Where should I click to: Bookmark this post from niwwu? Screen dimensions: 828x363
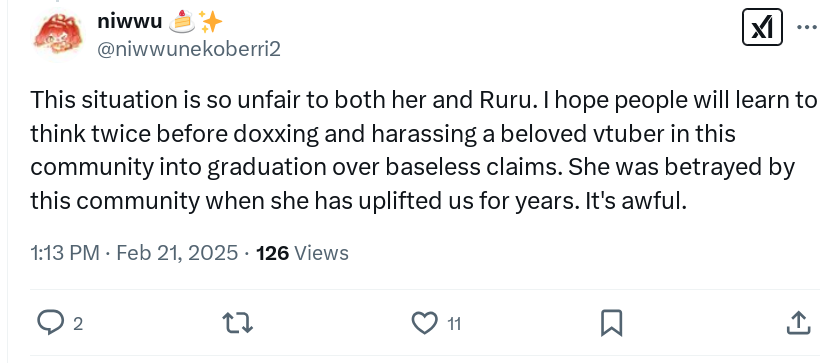[611, 323]
